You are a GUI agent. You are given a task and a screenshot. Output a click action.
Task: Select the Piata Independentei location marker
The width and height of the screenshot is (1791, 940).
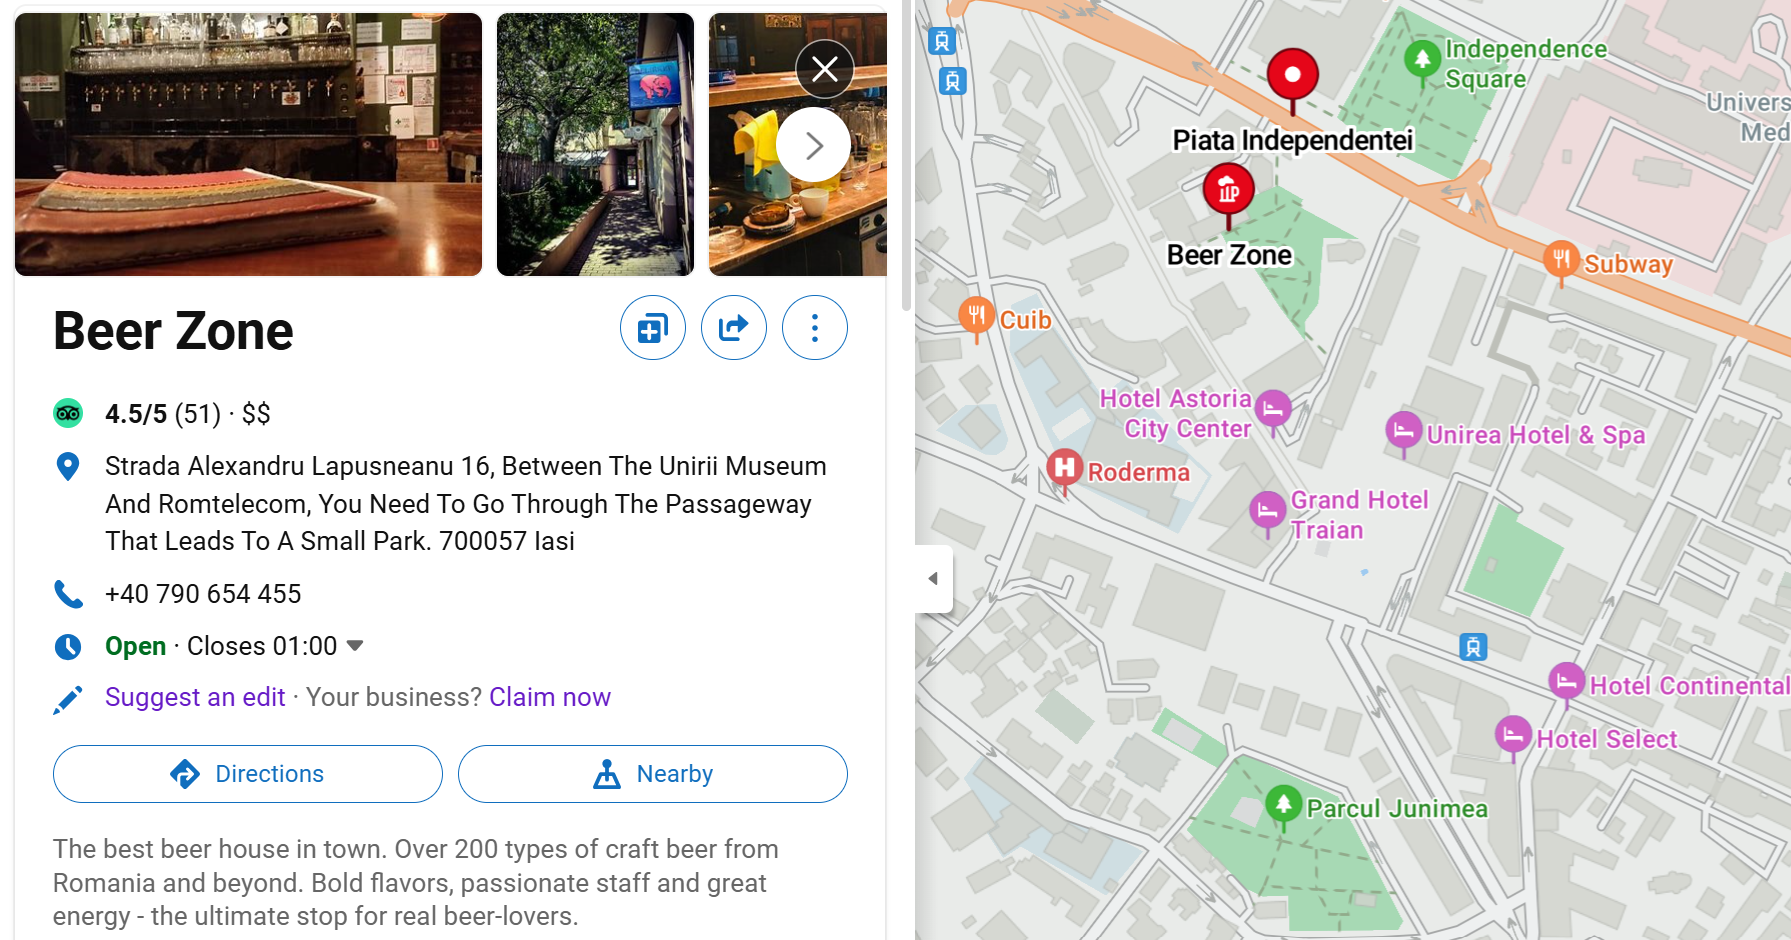(x=1293, y=78)
